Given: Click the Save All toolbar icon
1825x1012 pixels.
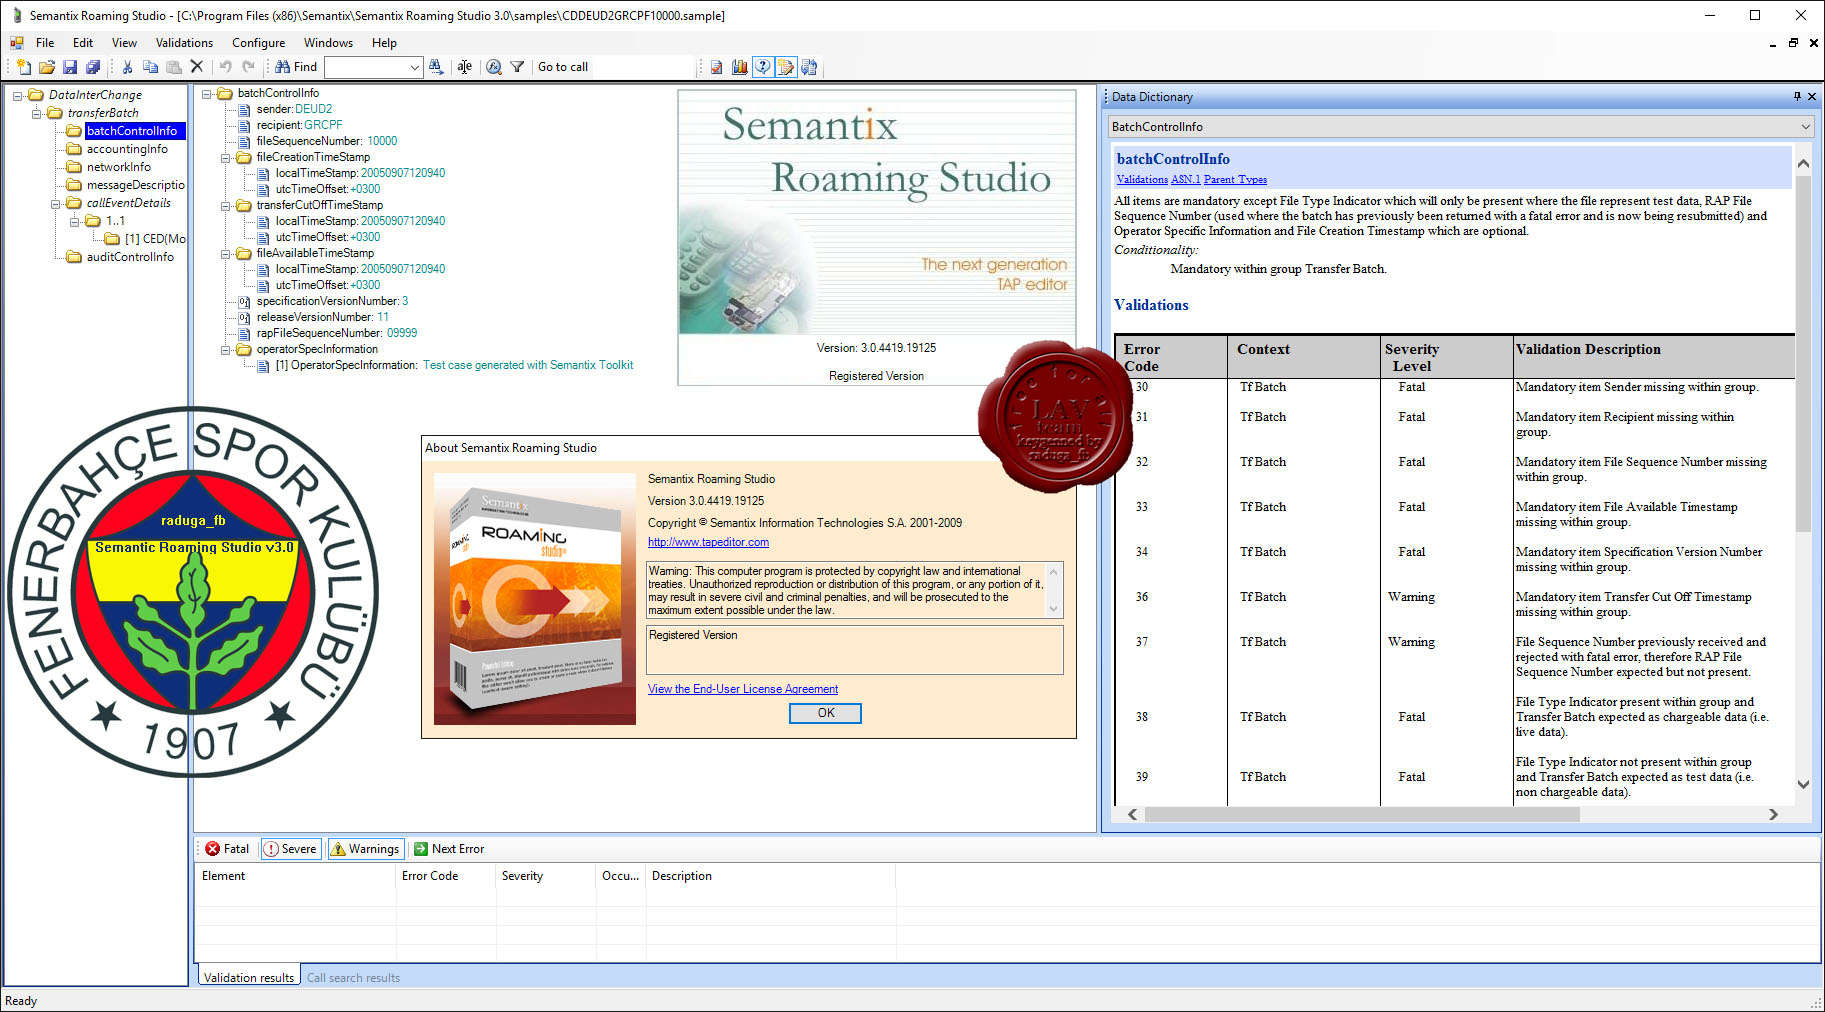Looking at the screenshot, I should pyautogui.click(x=93, y=67).
